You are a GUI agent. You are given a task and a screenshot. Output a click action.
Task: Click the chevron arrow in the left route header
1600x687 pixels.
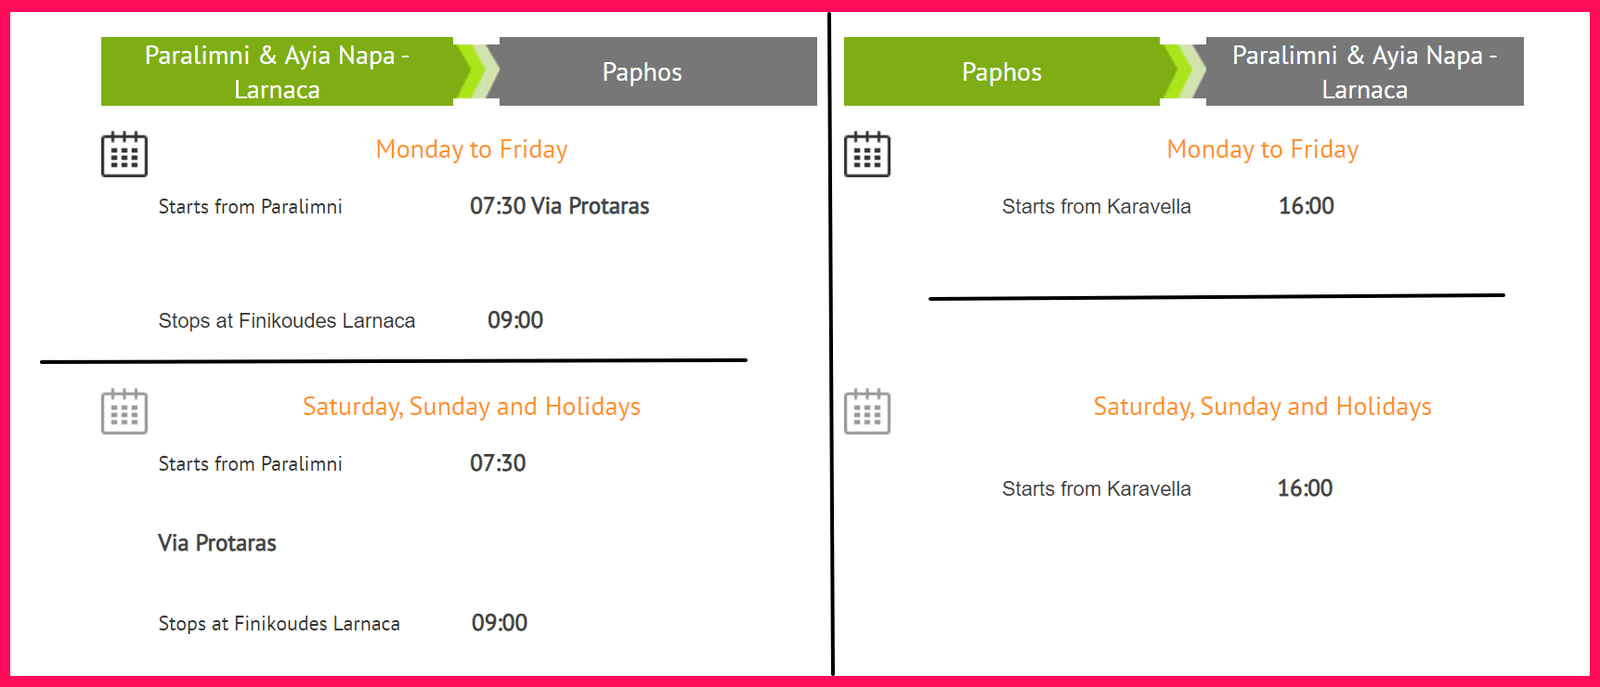tap(478, 71)
